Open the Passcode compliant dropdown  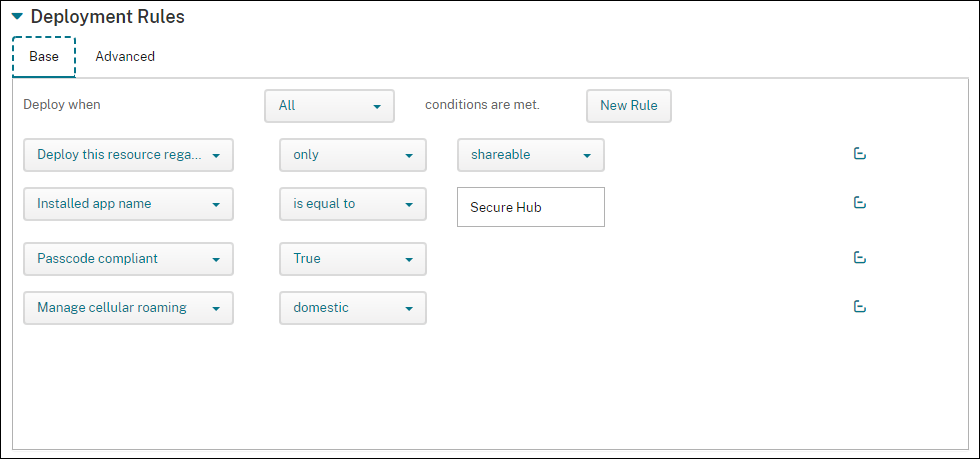click(128, 259)
